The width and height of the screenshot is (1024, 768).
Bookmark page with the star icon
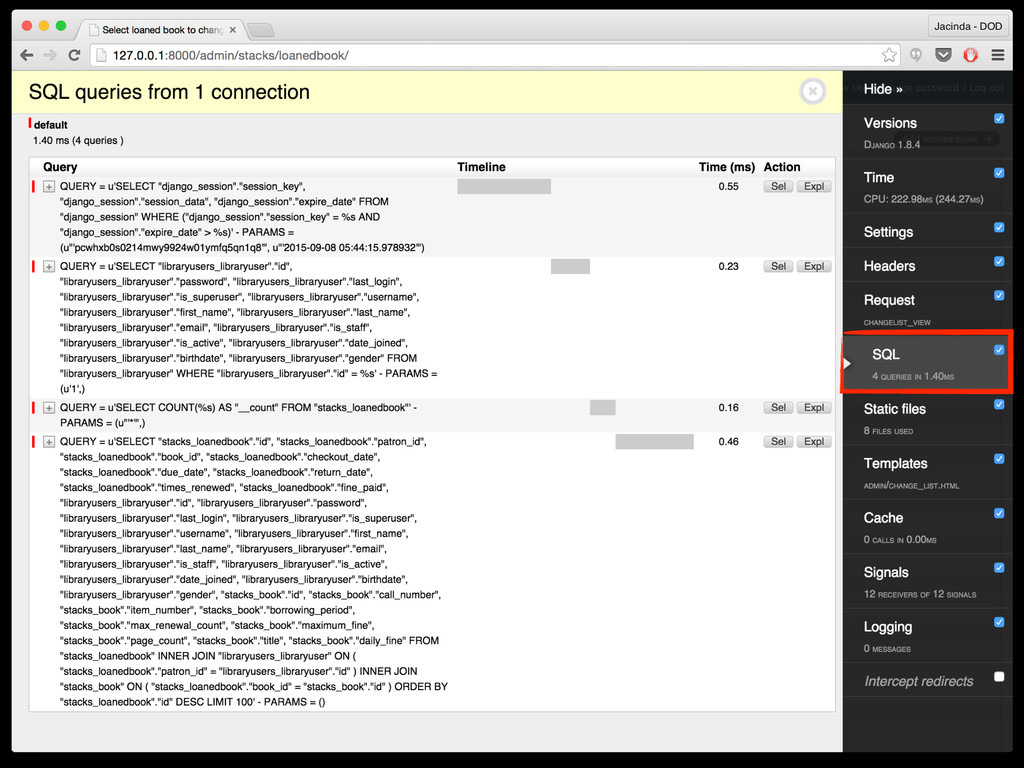[889, 56]
